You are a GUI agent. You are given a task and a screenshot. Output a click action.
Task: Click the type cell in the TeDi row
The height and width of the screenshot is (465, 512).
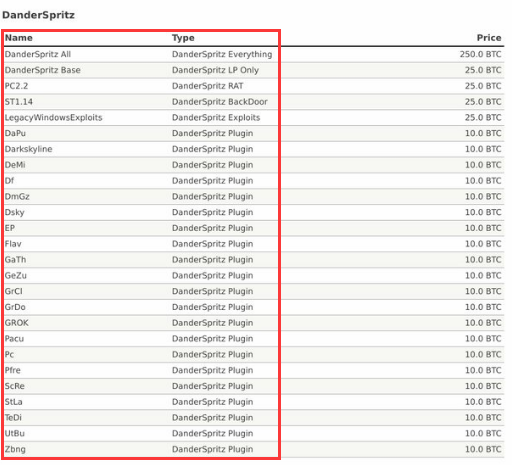click(212, 418)
